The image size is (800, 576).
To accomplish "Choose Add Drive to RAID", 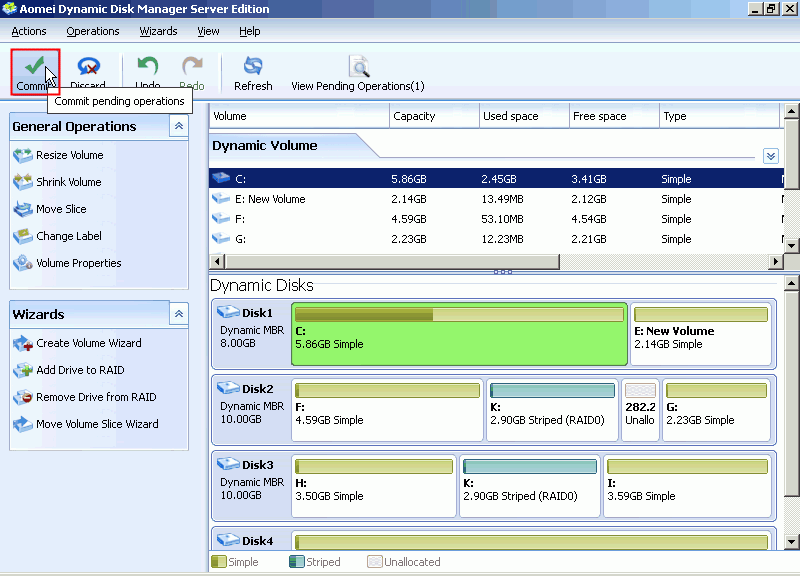I will click(x=80, y=370).
